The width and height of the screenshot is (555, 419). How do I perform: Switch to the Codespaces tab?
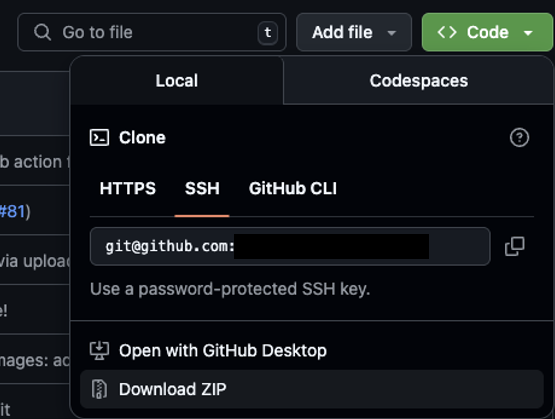[419, 80]
